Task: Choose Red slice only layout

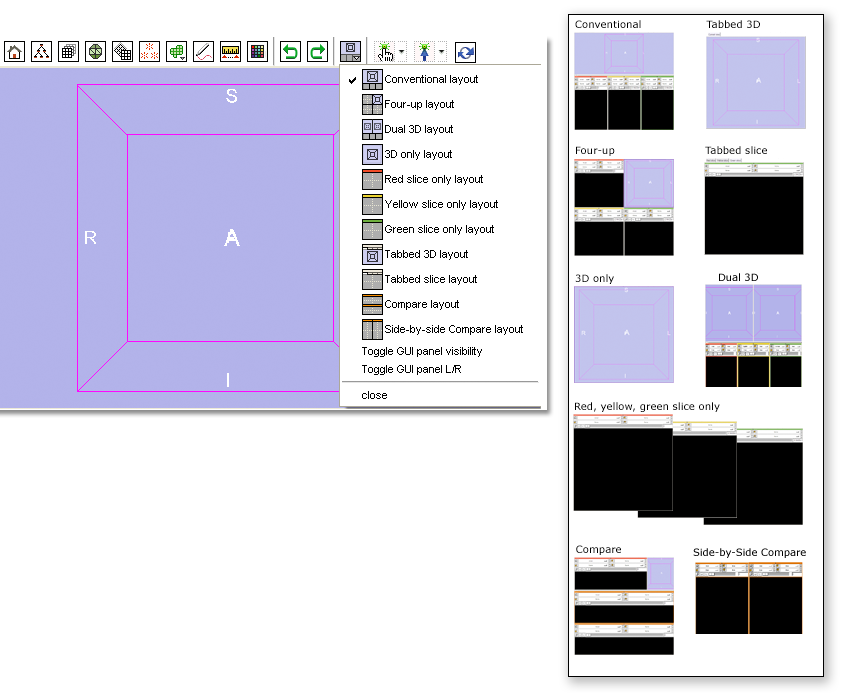Action: tap(433, 179)
